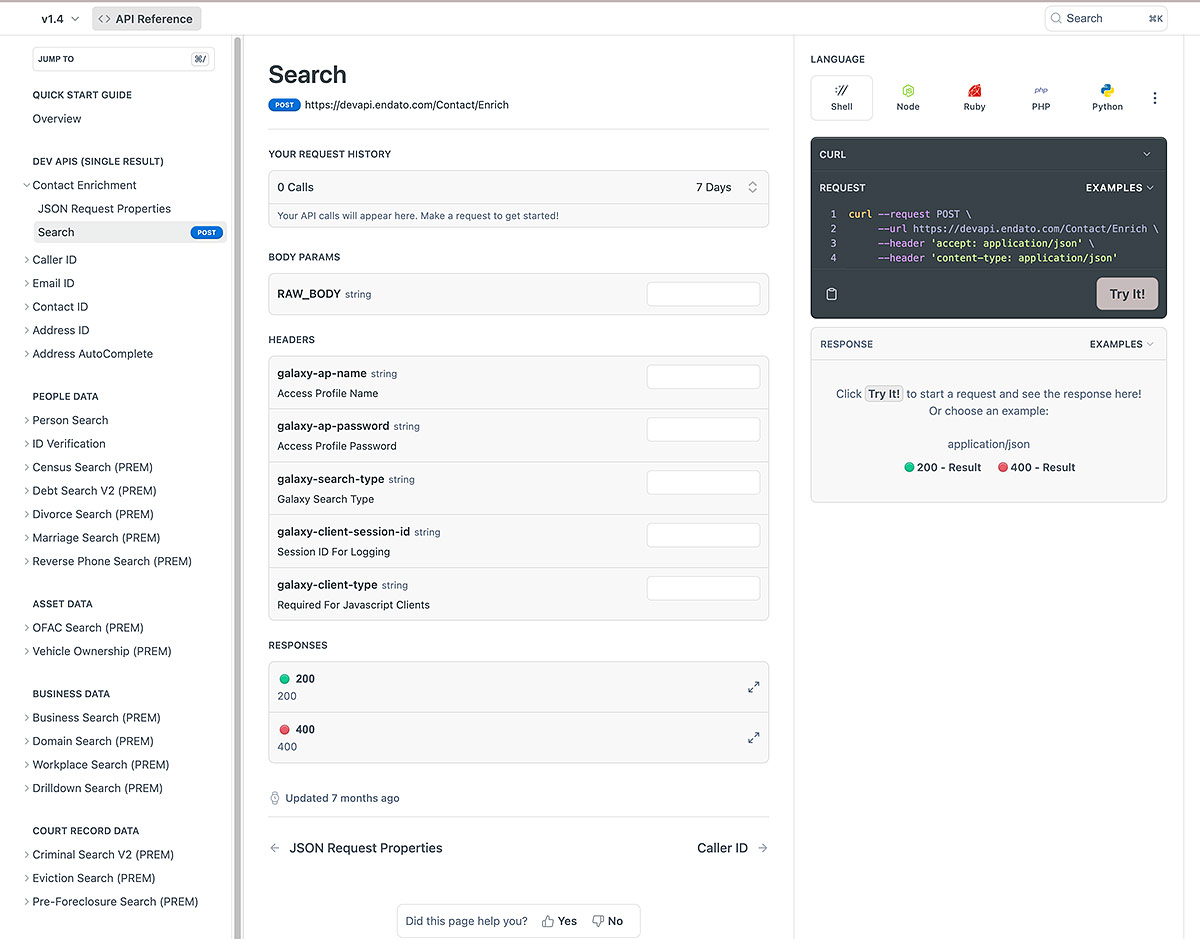Open Vehicle Ownership (PREM) in sidebar

coord(102,651)
